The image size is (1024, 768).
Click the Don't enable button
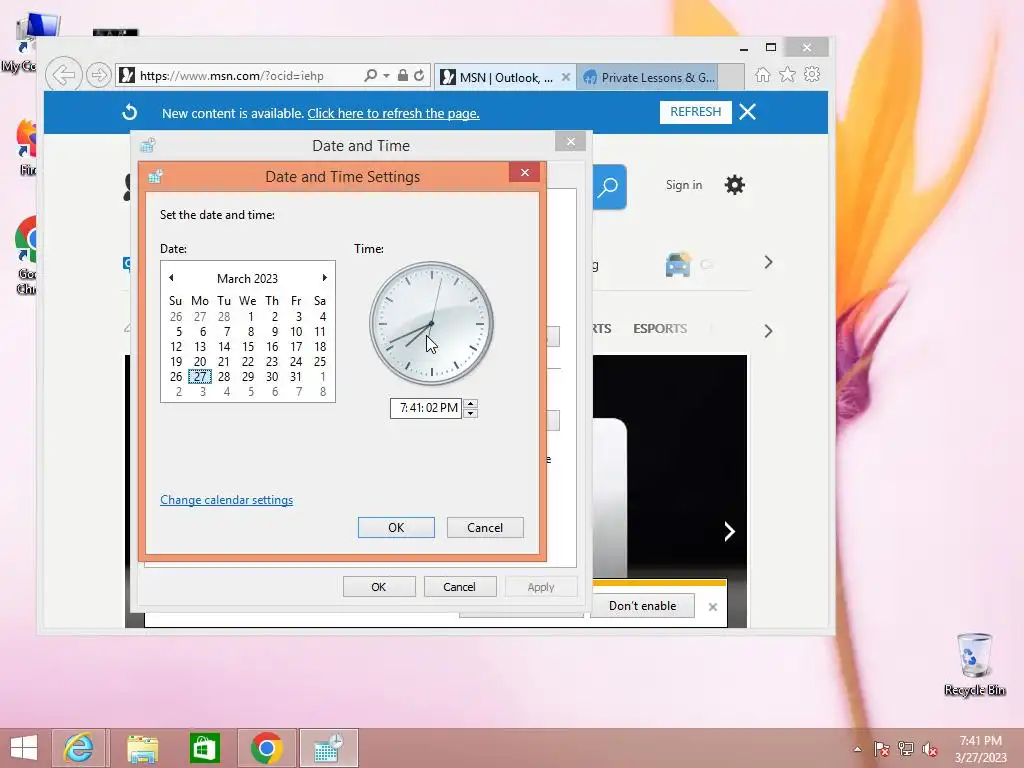coord(643,606)
